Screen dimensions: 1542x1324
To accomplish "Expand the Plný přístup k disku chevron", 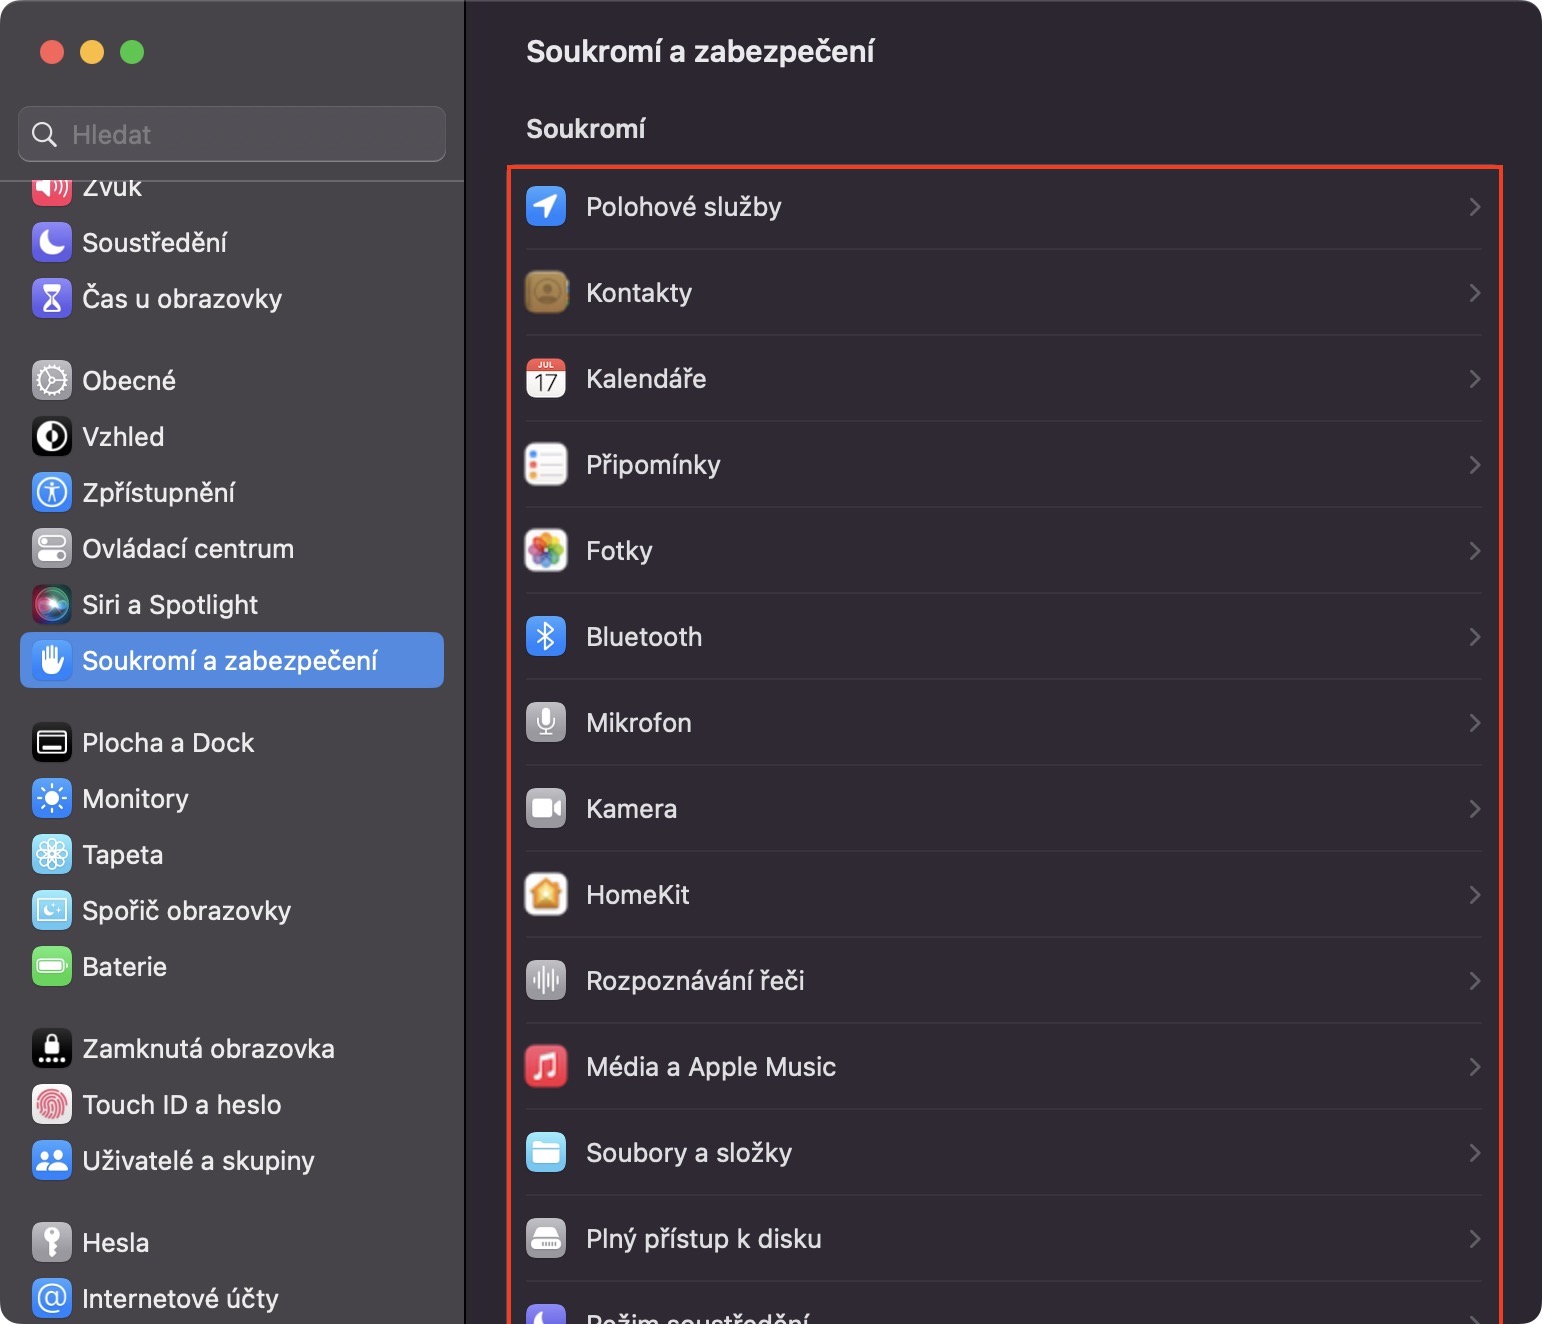I will click(1474, 1239).
